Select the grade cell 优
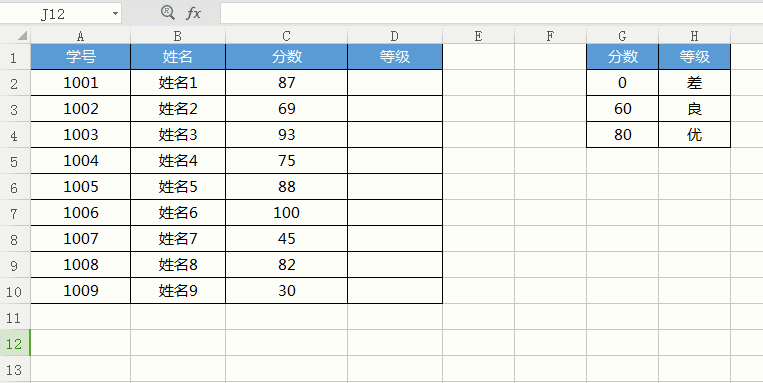The image size is (763, 383). click(x=694, y=135)
